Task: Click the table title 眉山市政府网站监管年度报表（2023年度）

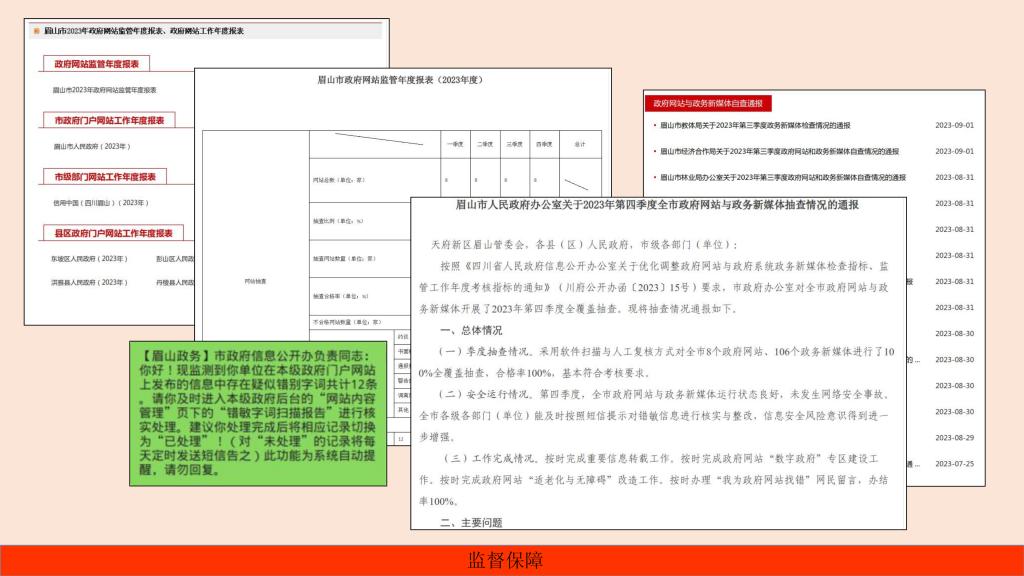Action: coord(402,80)
